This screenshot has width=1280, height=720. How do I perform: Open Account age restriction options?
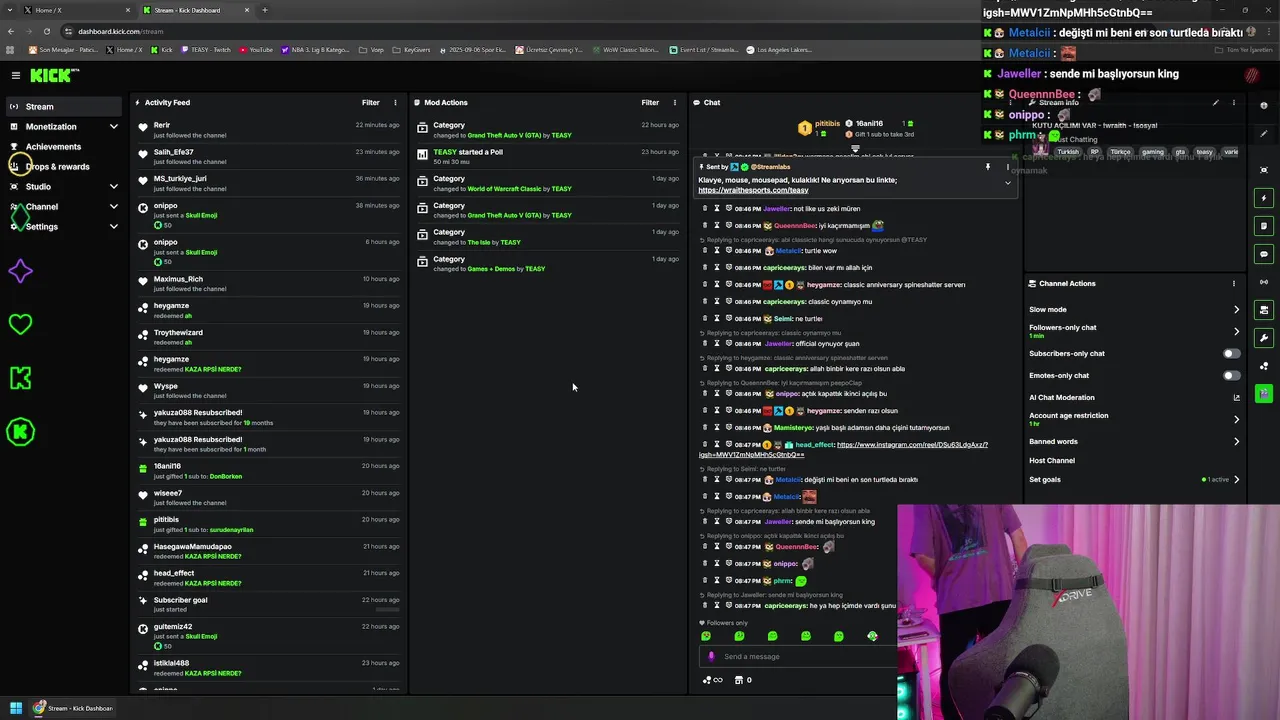coord(1236,419)
